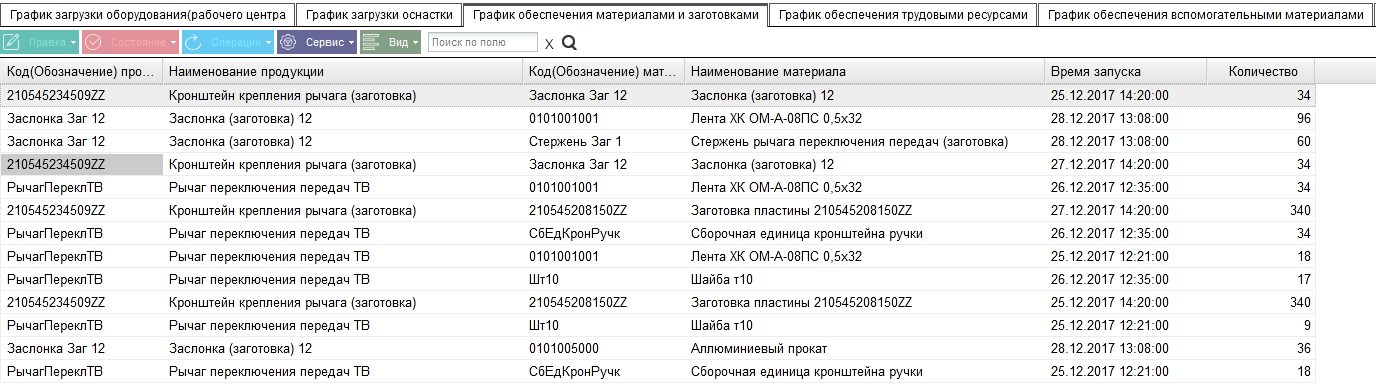Sort by Количество column header
Image resolution: width=1377 pixels, height=384 pixels.
tap(1260, 72)
